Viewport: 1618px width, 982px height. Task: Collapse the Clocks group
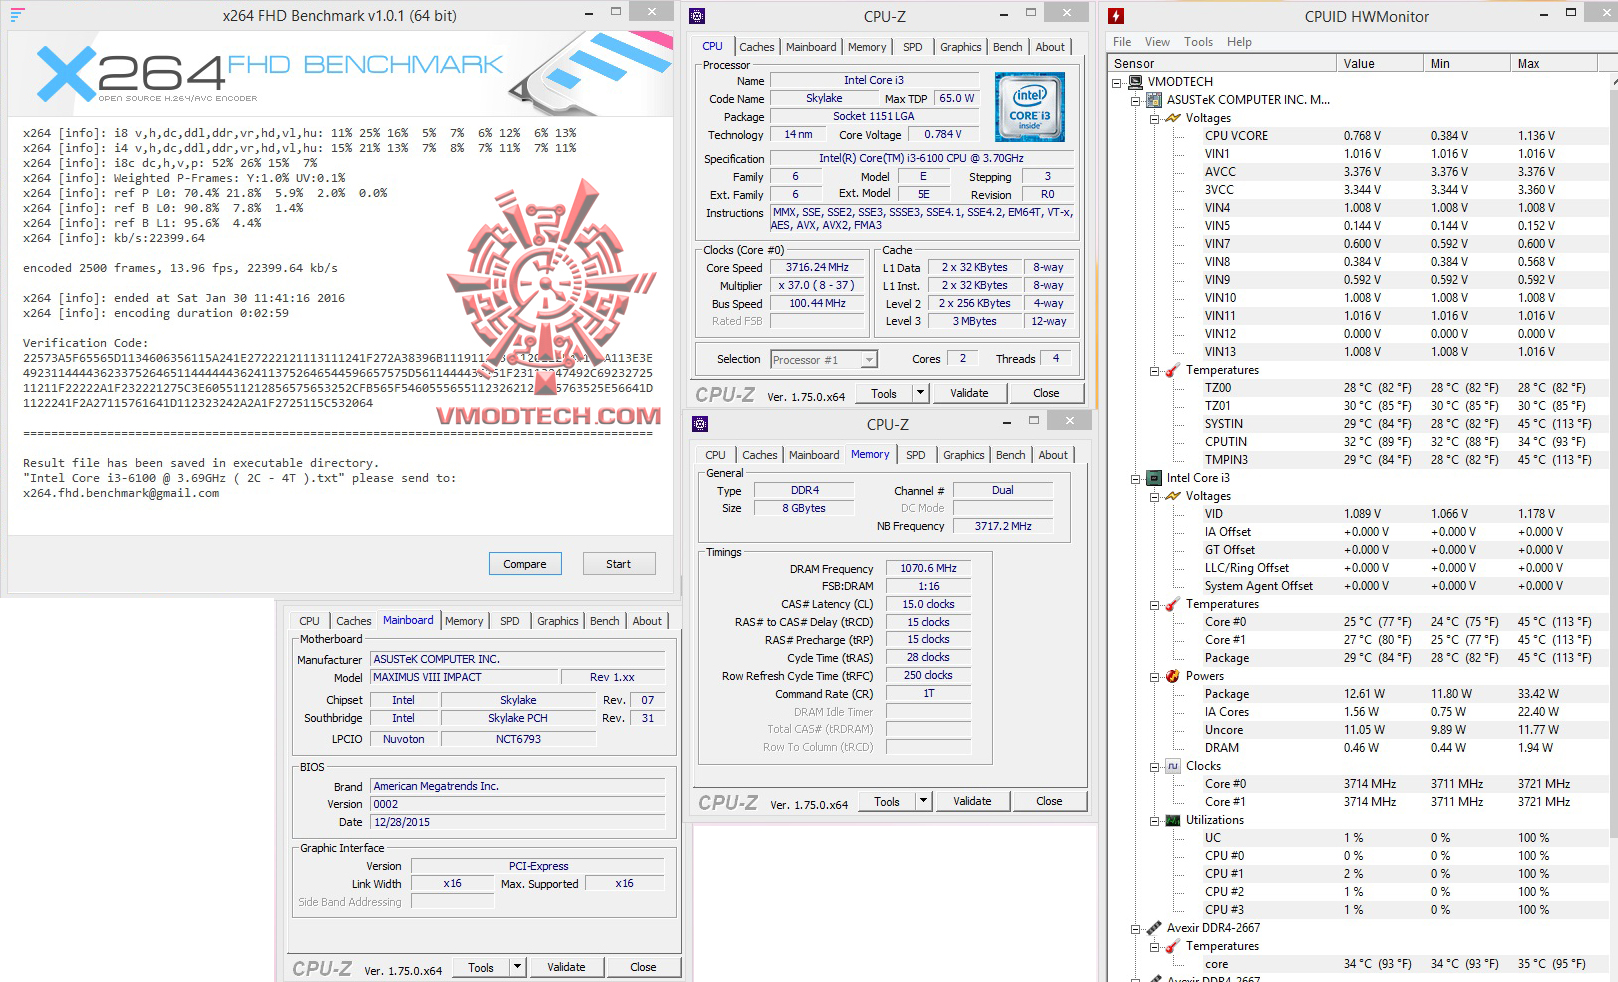(1154, 766)
